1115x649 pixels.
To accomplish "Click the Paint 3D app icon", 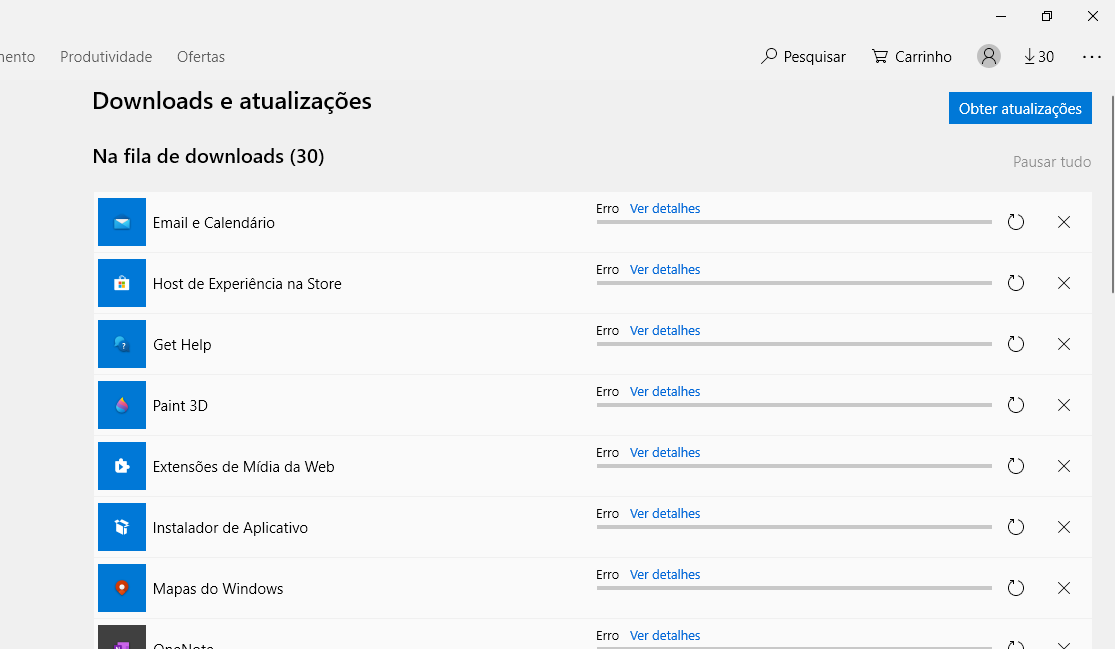I will (x=122, y=405).
